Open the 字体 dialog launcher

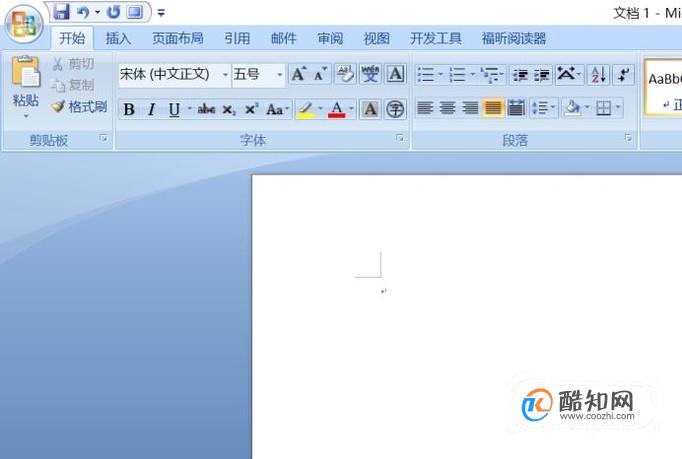coord(400,138)
